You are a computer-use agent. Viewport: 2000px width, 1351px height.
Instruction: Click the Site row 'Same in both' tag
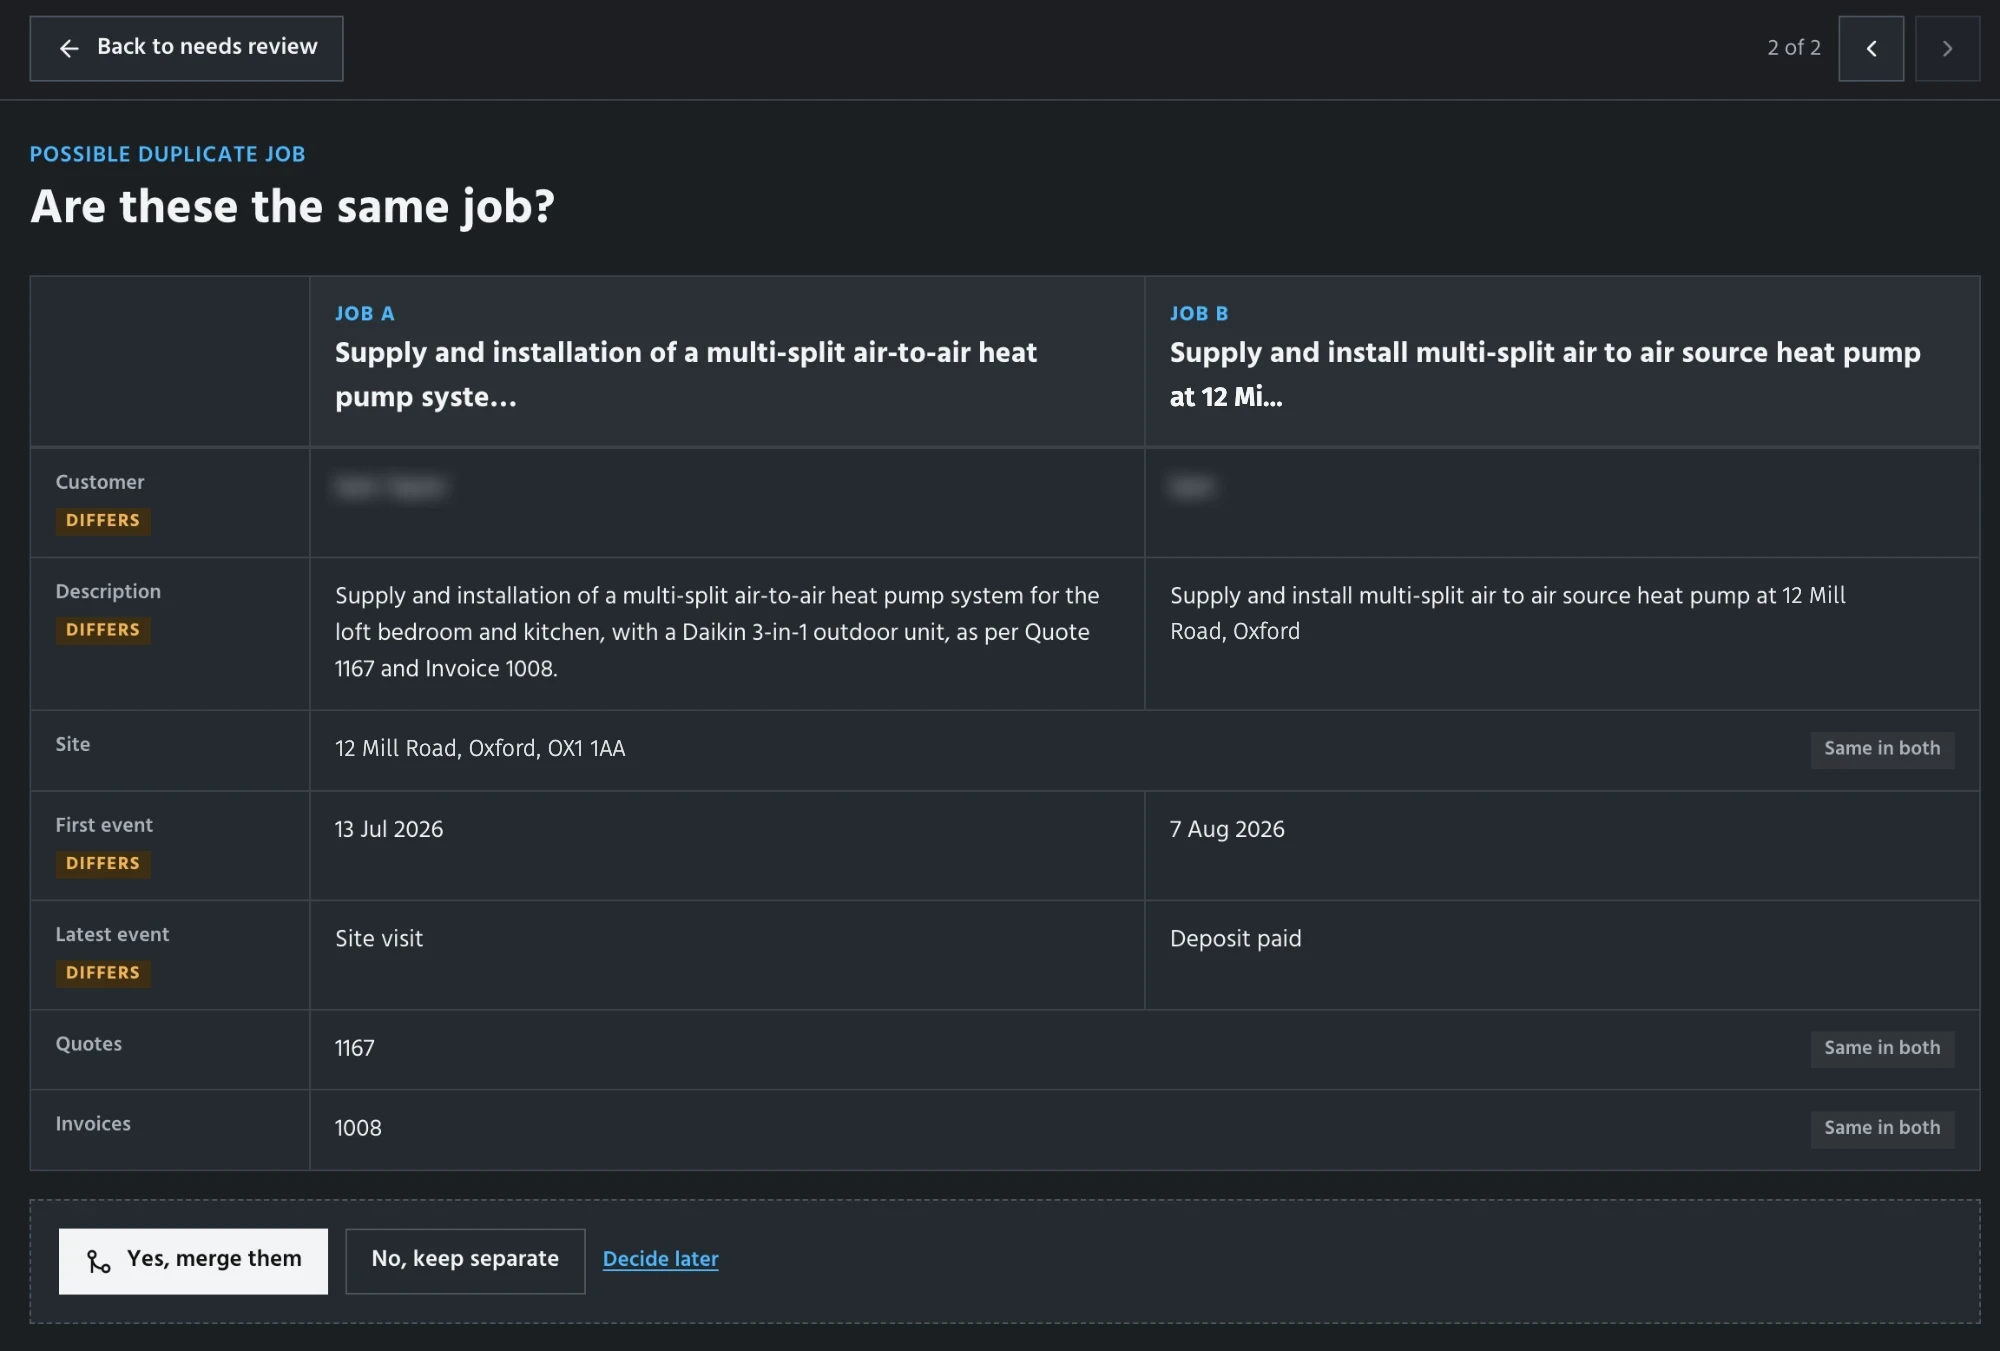pos(1881,748)
